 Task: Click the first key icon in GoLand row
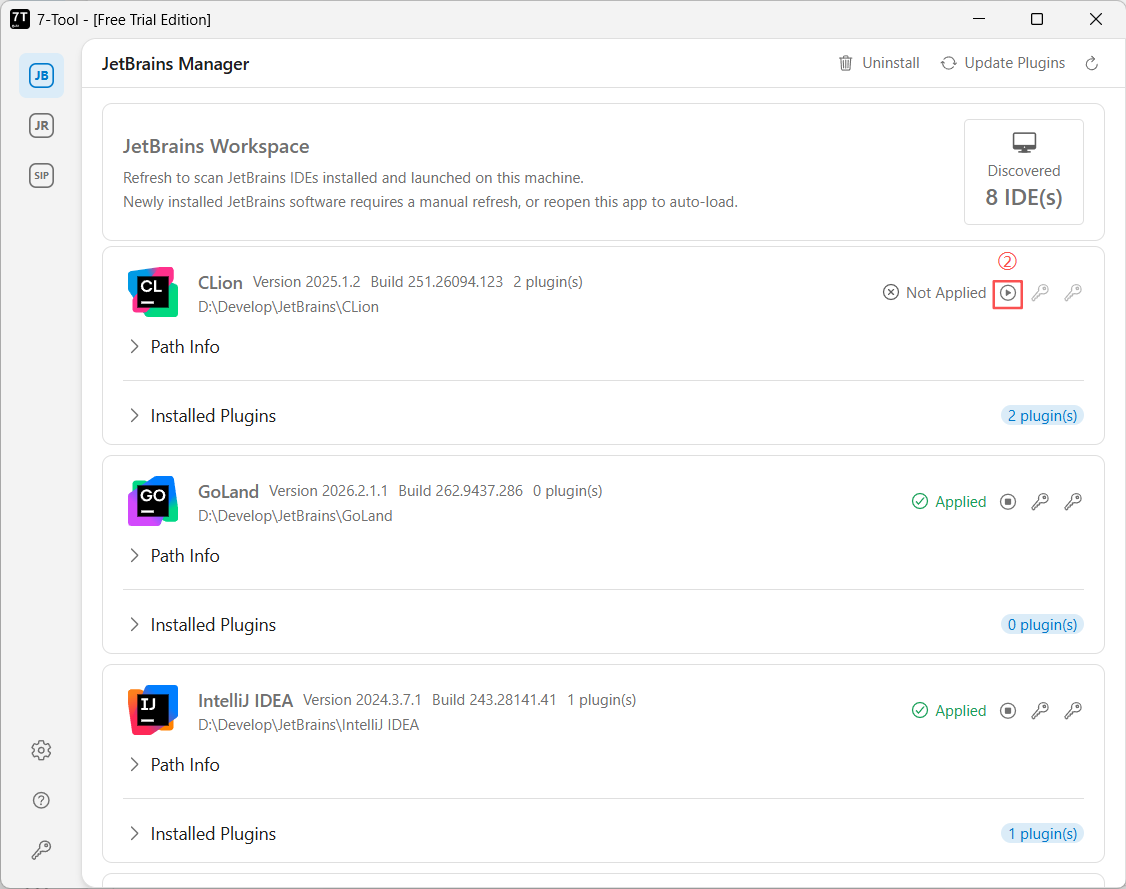1040,502
